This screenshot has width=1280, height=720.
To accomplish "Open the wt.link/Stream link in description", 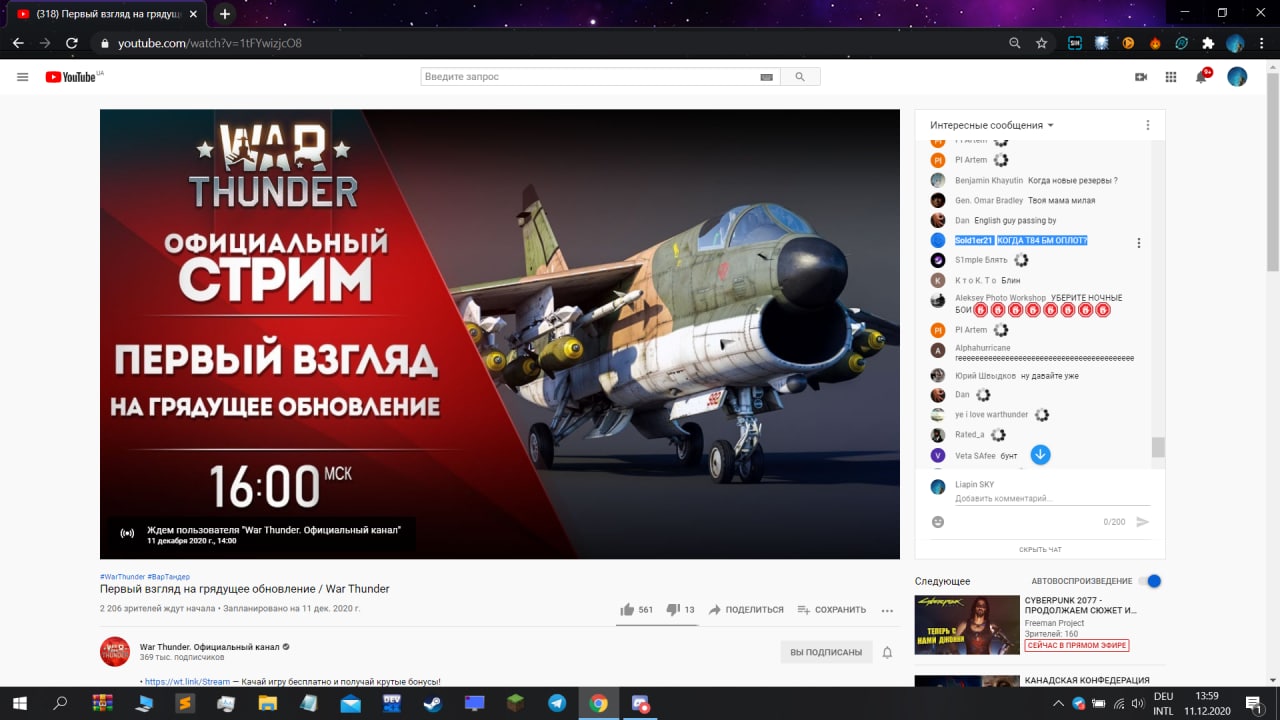I will click(x=187, y=682).
